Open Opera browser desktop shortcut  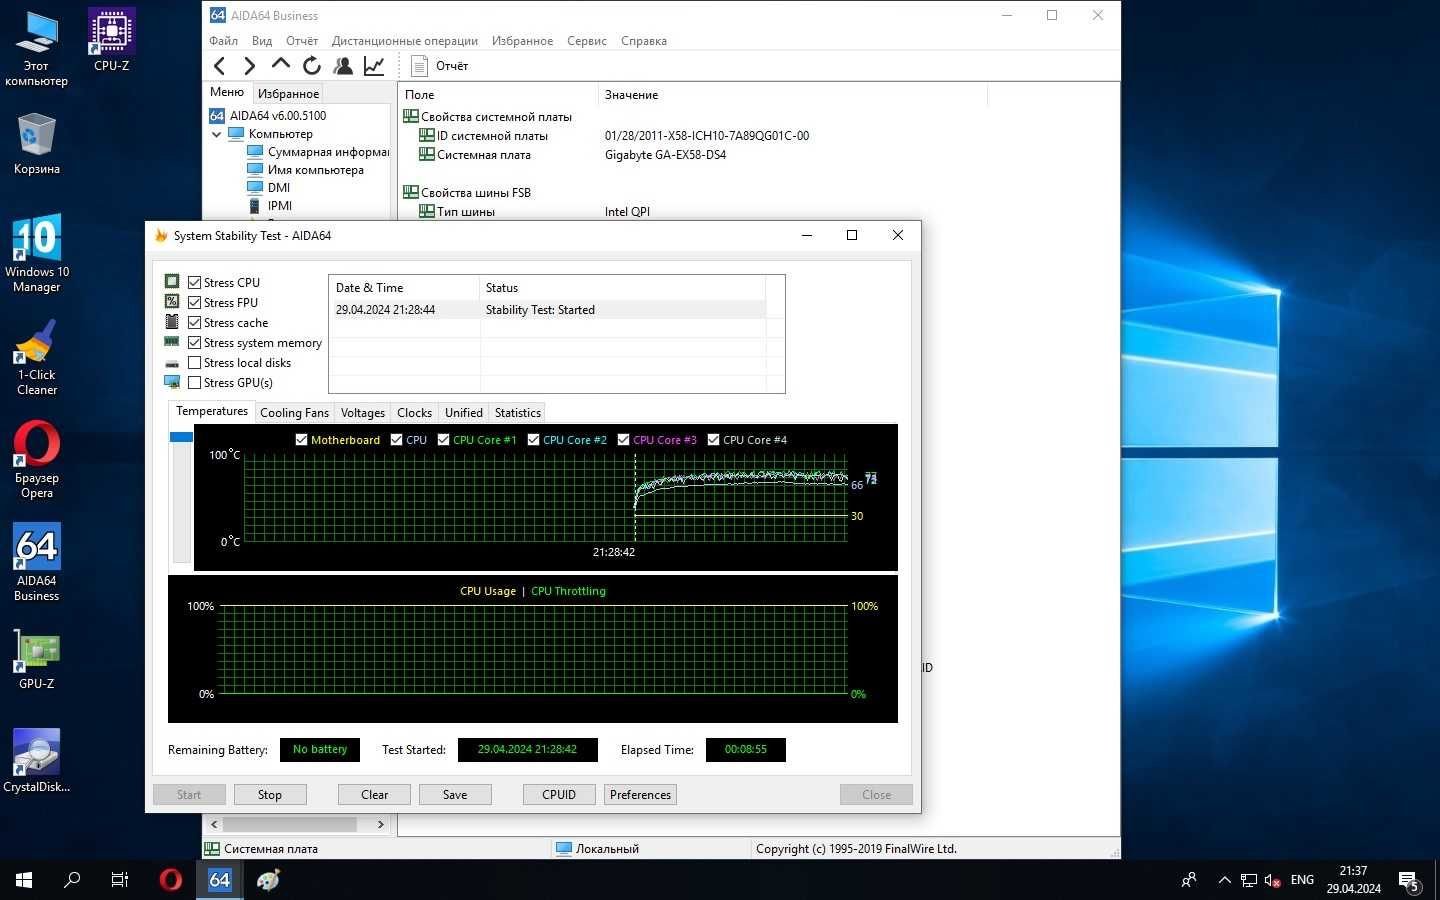[37, 460]
